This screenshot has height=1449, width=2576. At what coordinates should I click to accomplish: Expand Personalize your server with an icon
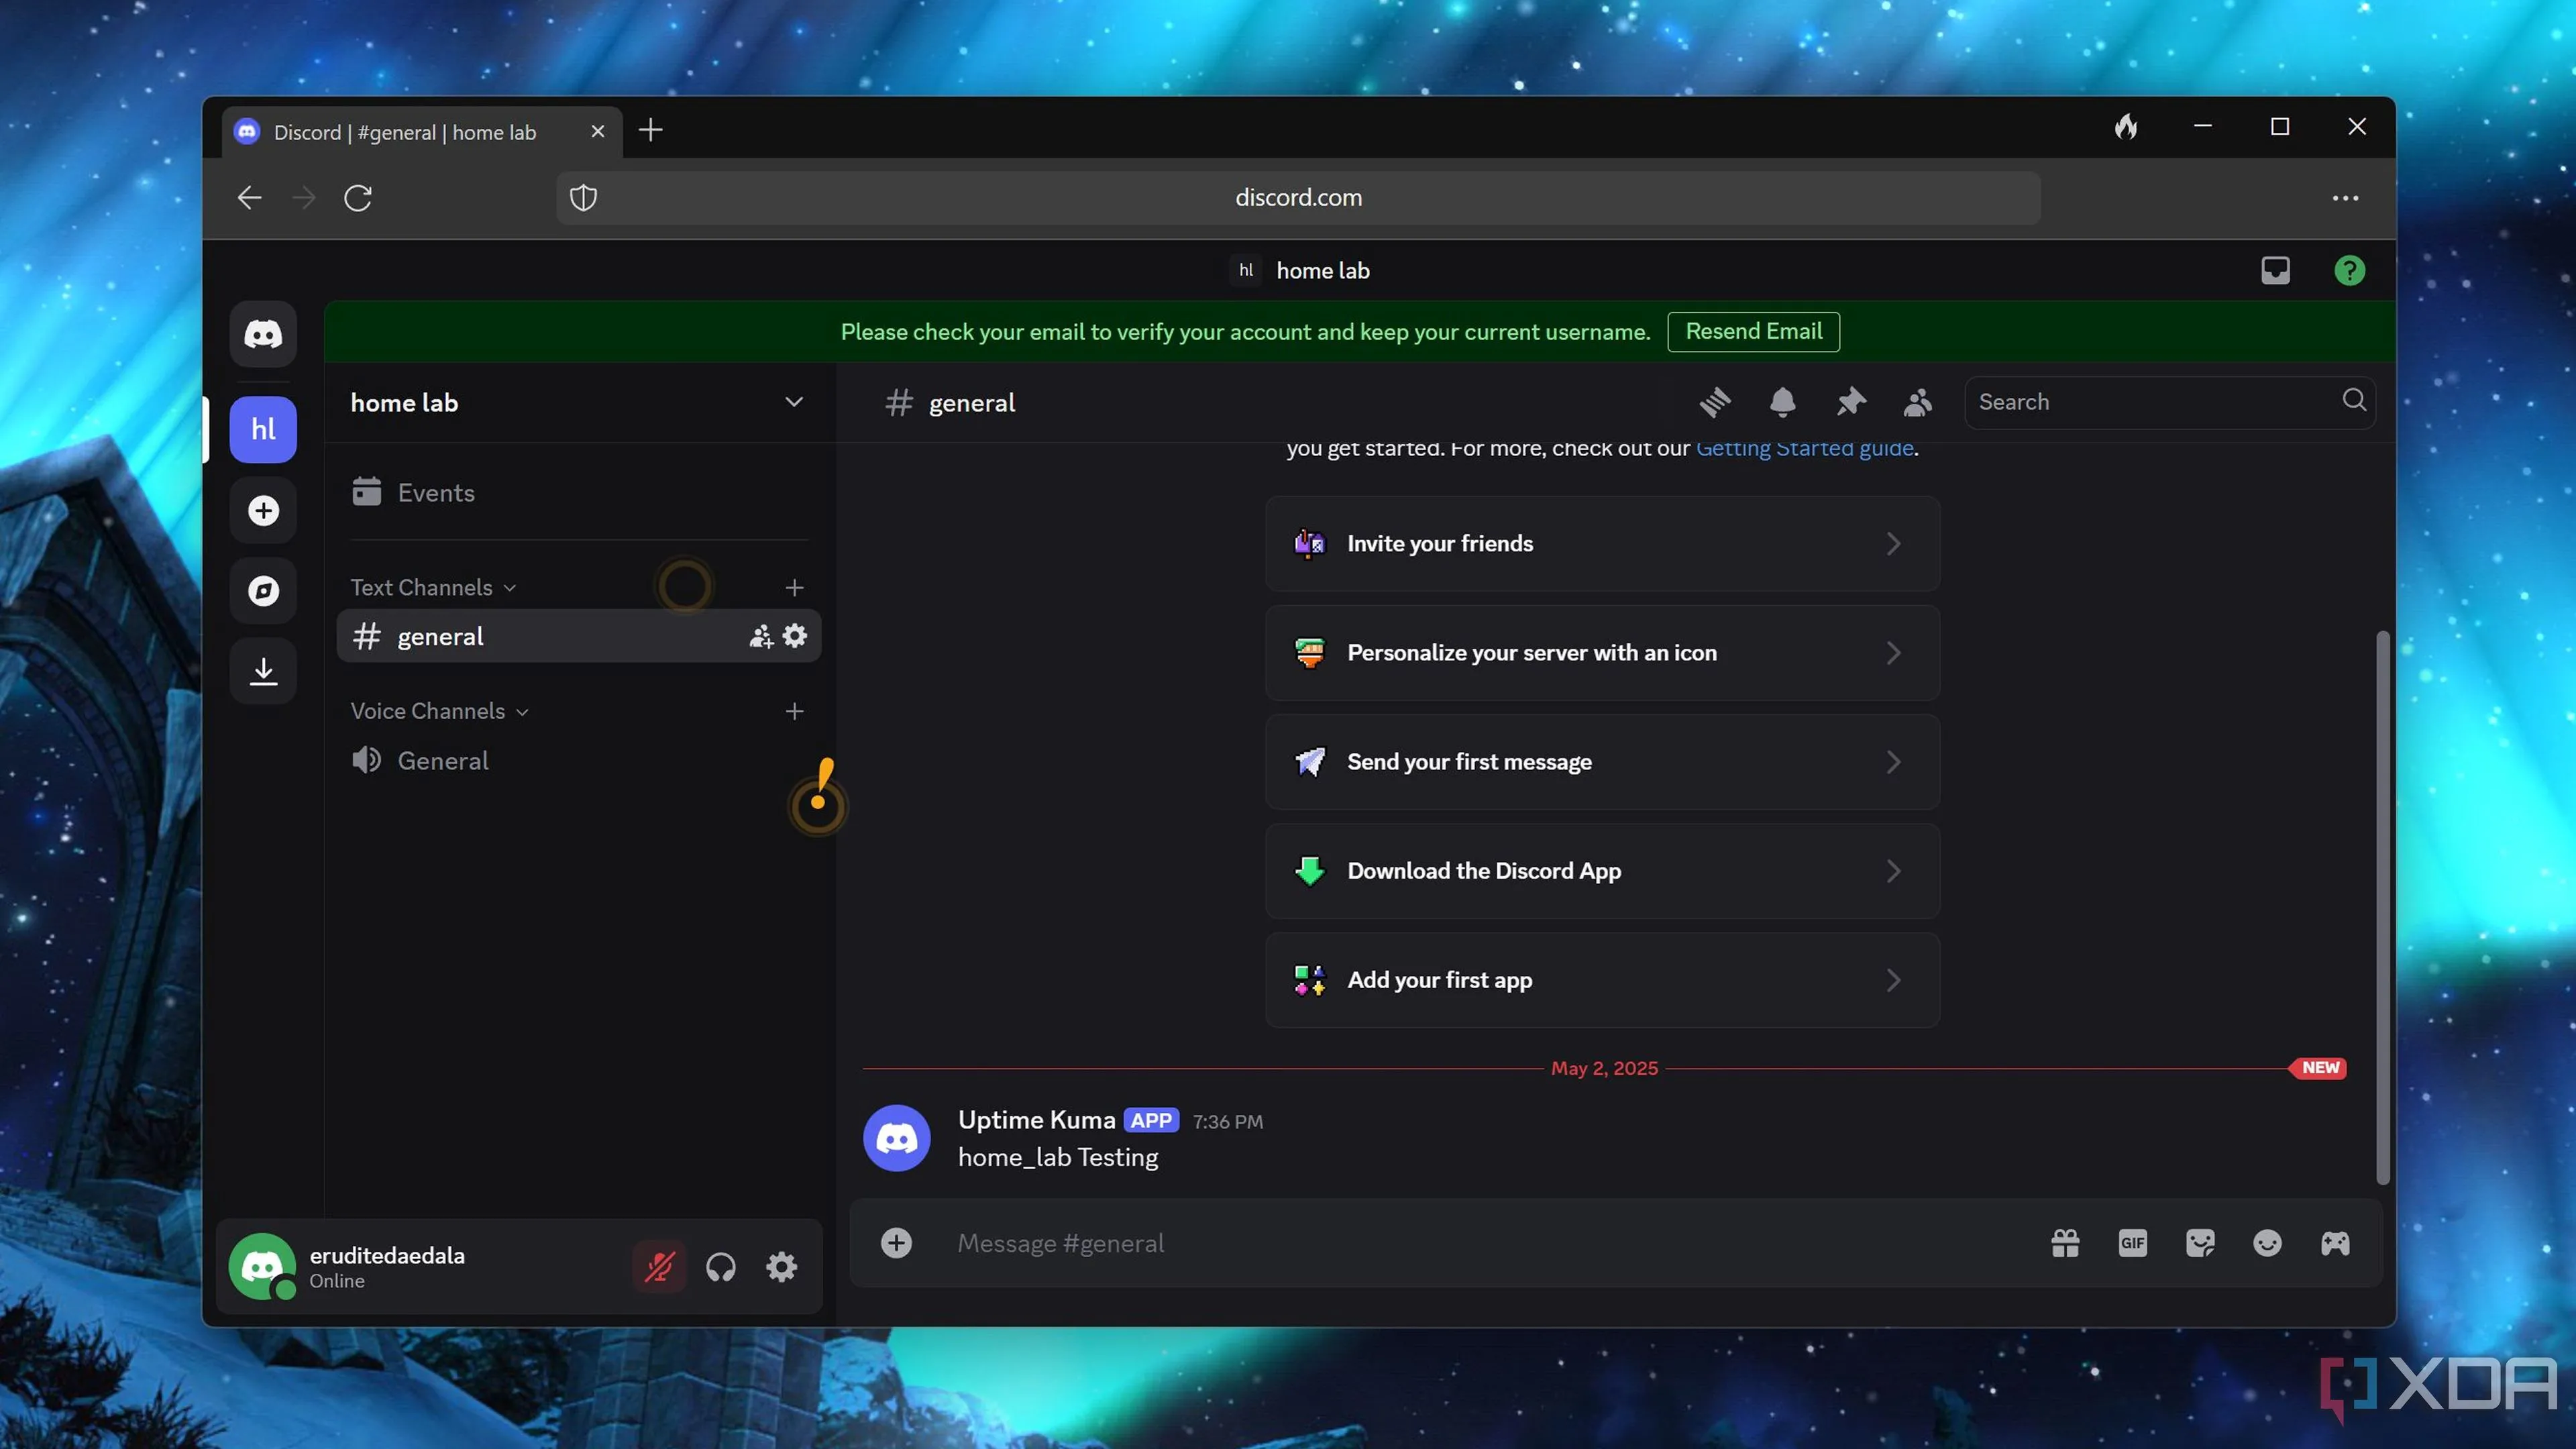[1602, 652]
